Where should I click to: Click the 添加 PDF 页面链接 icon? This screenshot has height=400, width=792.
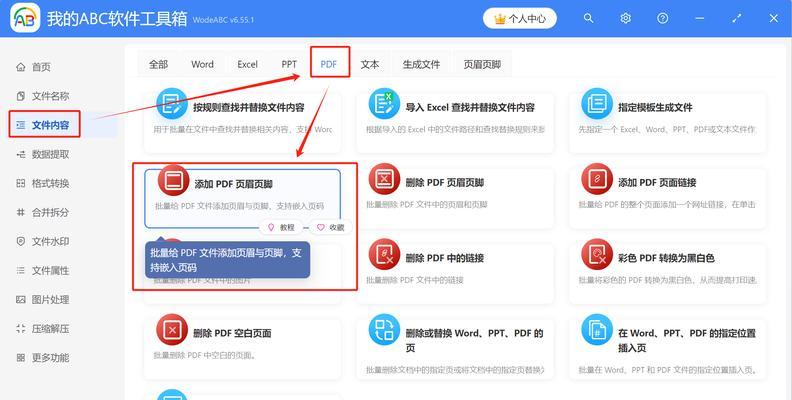[x=597, y=179]
